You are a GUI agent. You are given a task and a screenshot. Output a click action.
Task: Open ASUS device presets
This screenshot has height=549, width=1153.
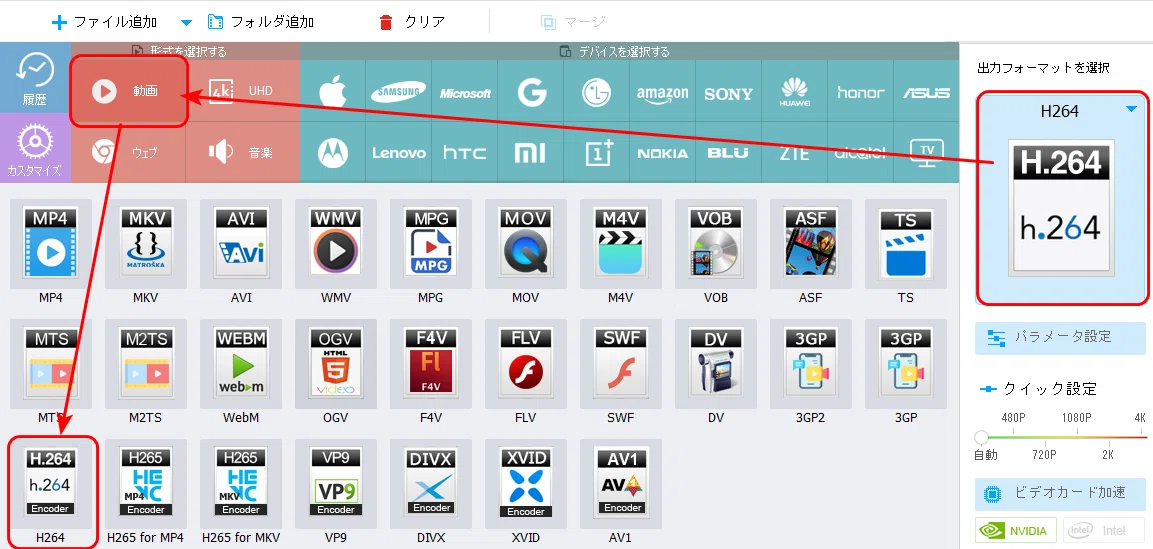(927, 92)
